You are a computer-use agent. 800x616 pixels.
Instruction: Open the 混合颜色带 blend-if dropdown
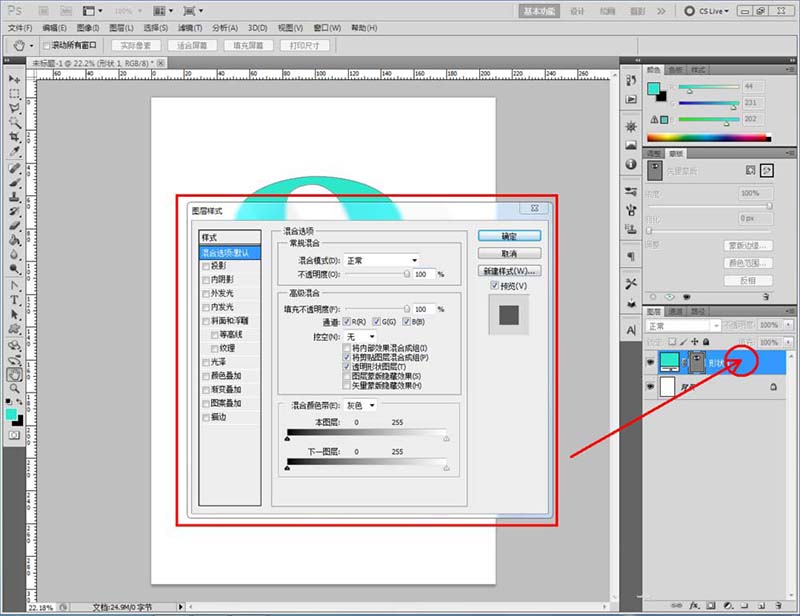point(360,405)
